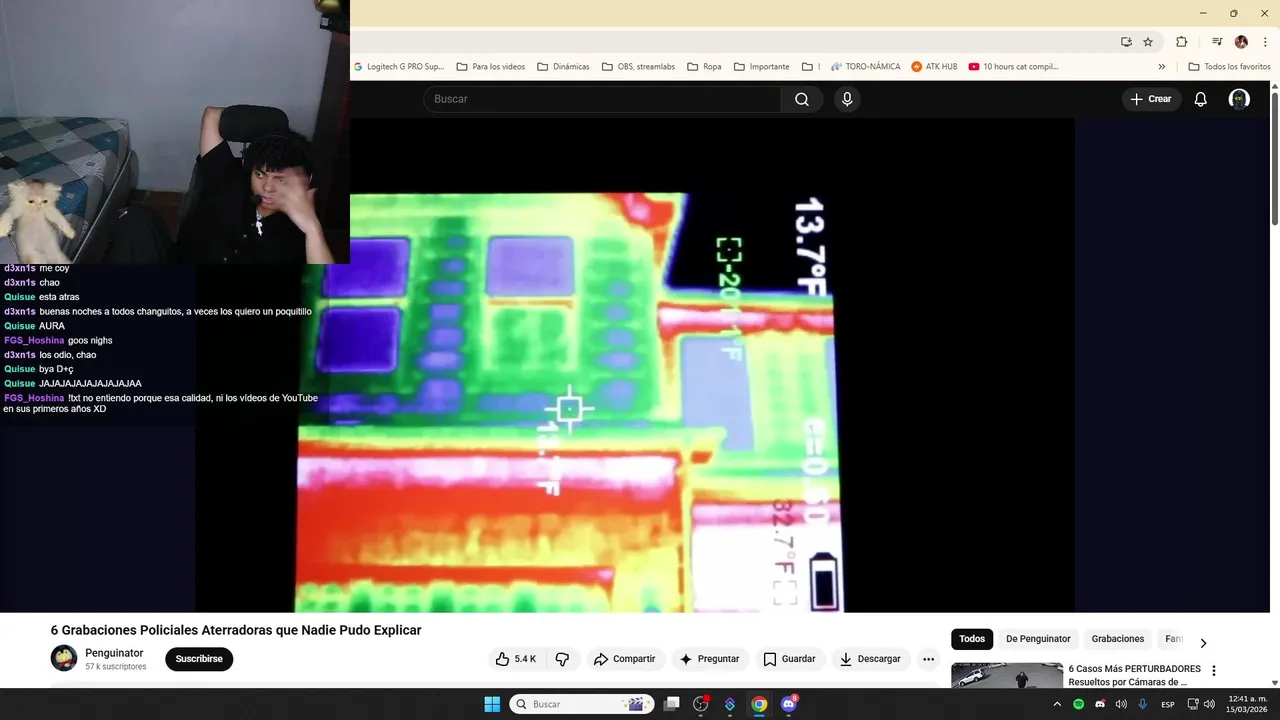Open the '6 Casos Más PERTURBADORES' video thumbnail

point(1007,676)
